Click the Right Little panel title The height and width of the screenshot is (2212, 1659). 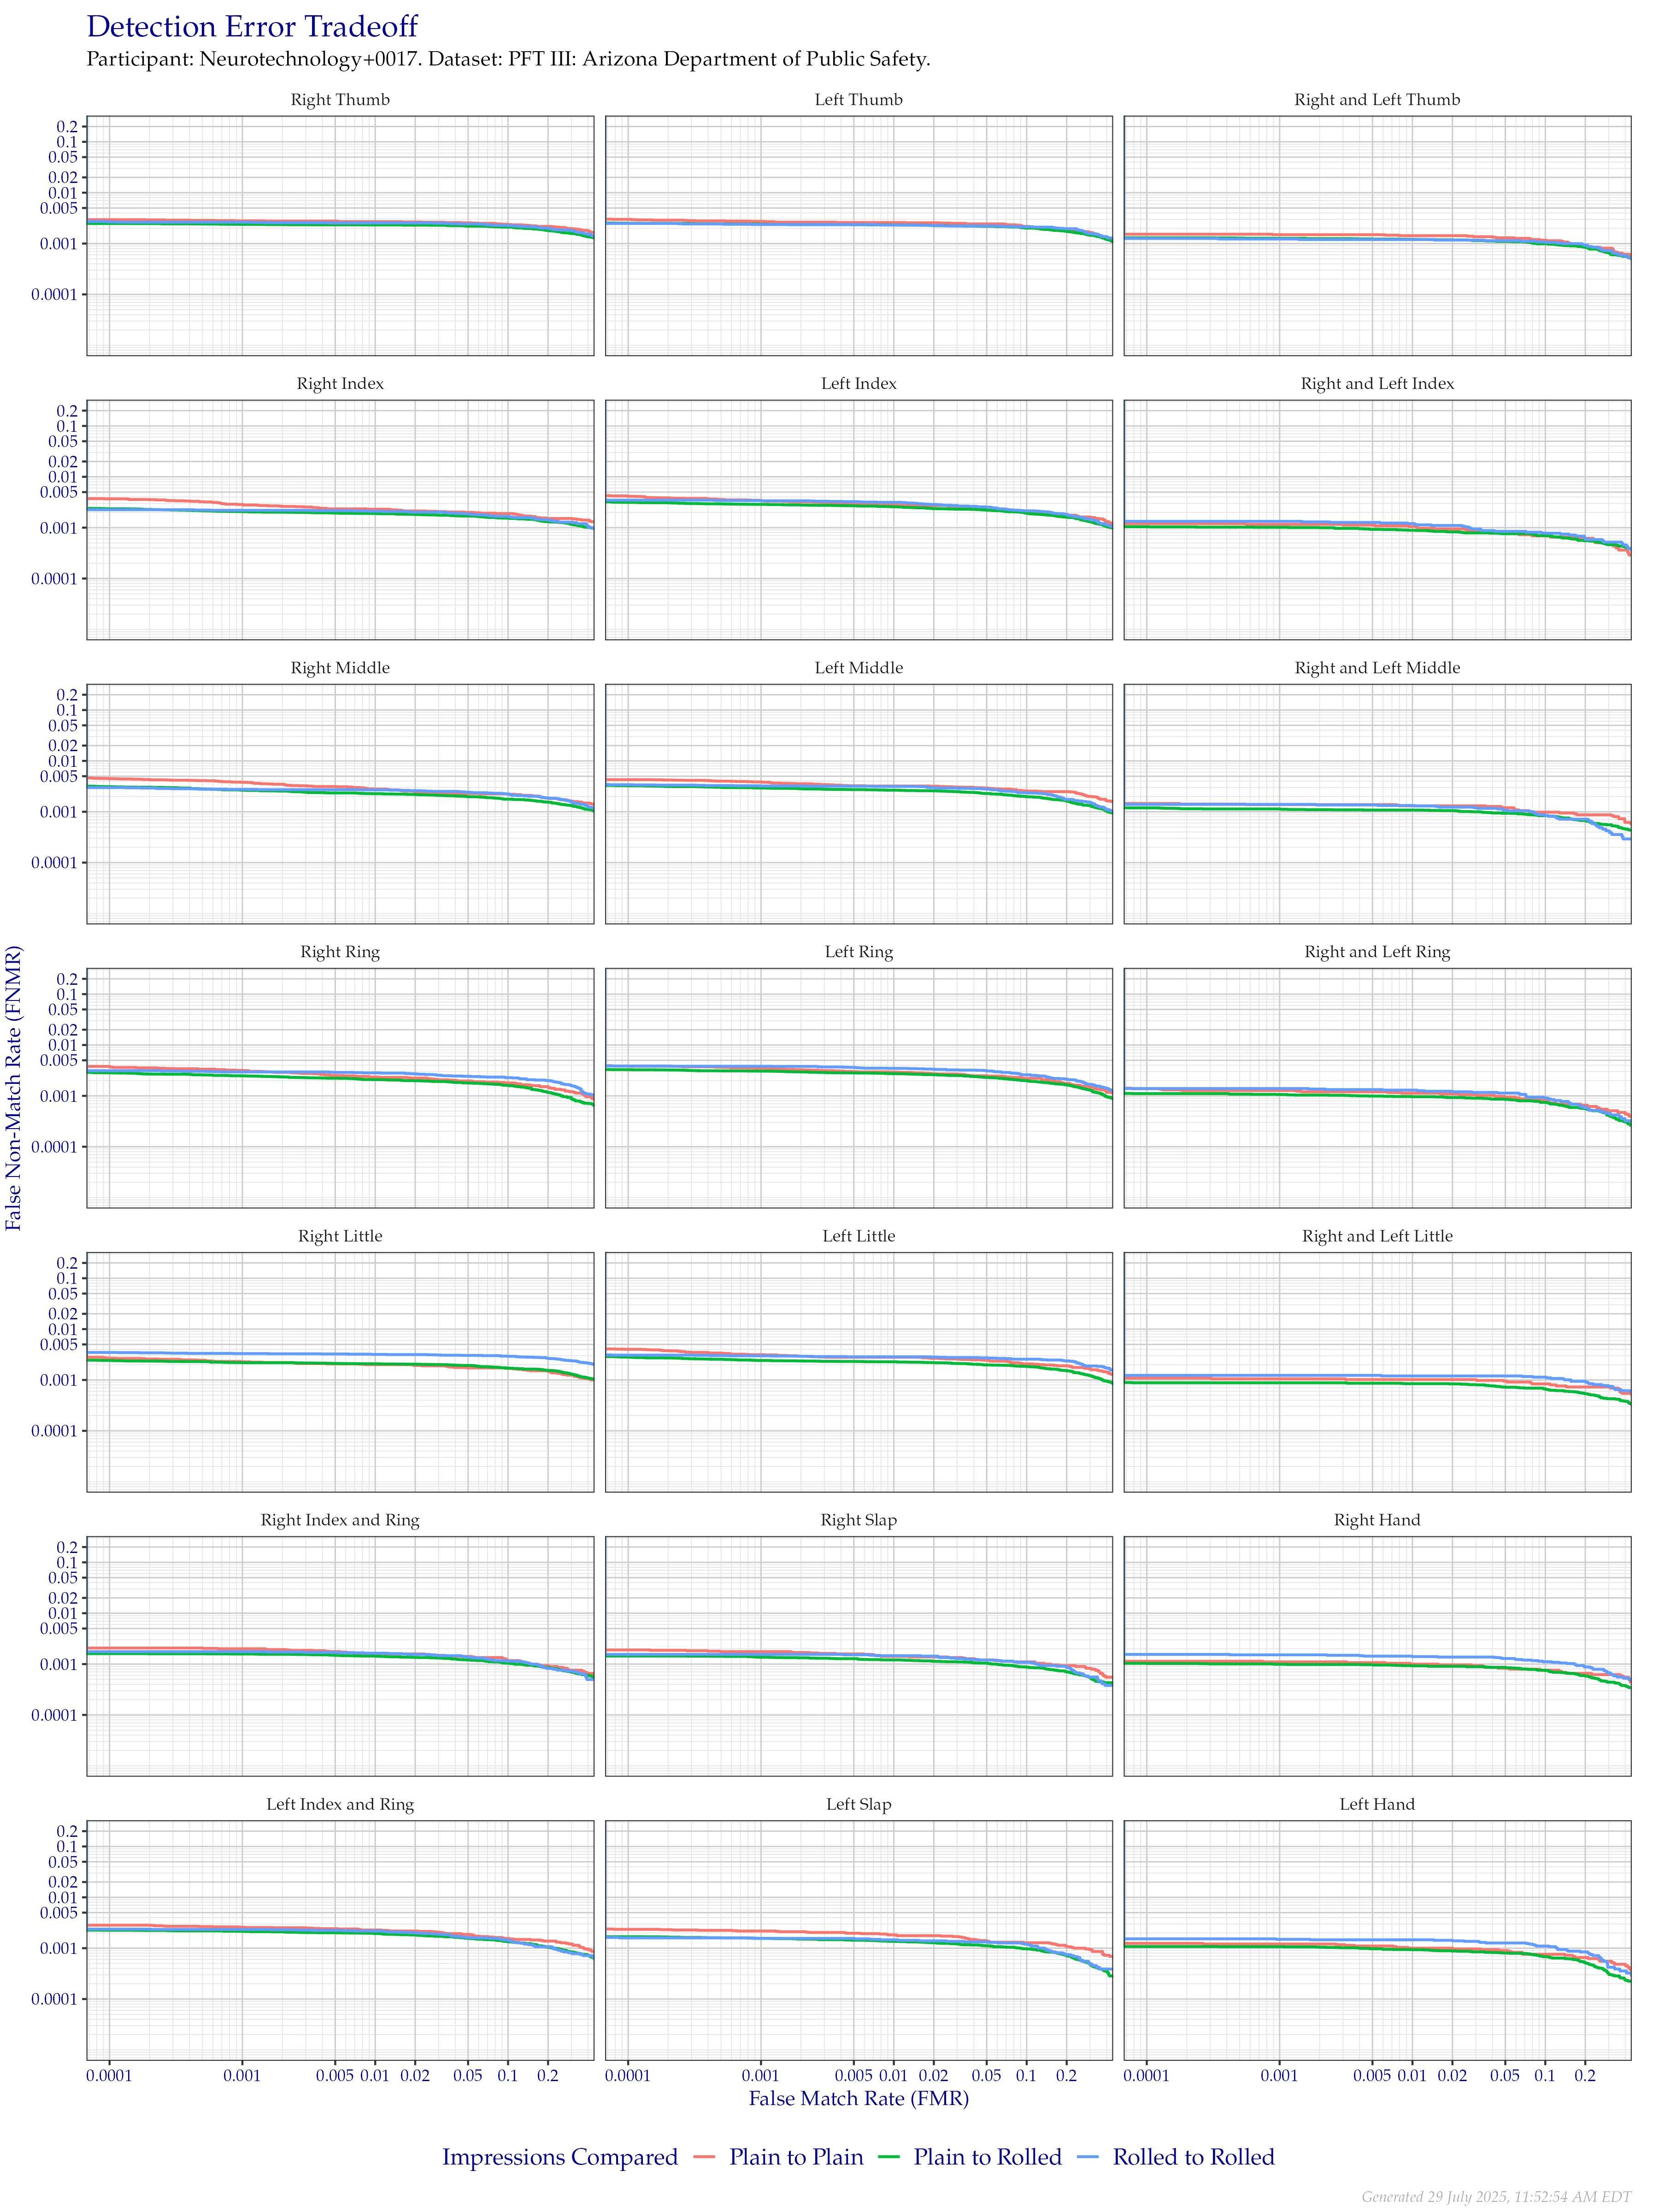(x=340, y=1236)
